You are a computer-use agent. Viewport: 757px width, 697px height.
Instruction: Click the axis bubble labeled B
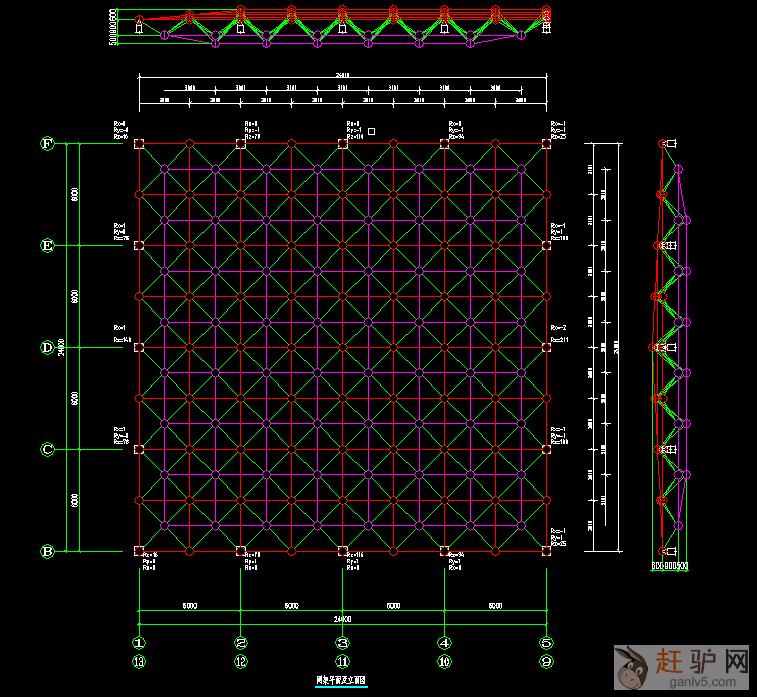coord(46,551)
